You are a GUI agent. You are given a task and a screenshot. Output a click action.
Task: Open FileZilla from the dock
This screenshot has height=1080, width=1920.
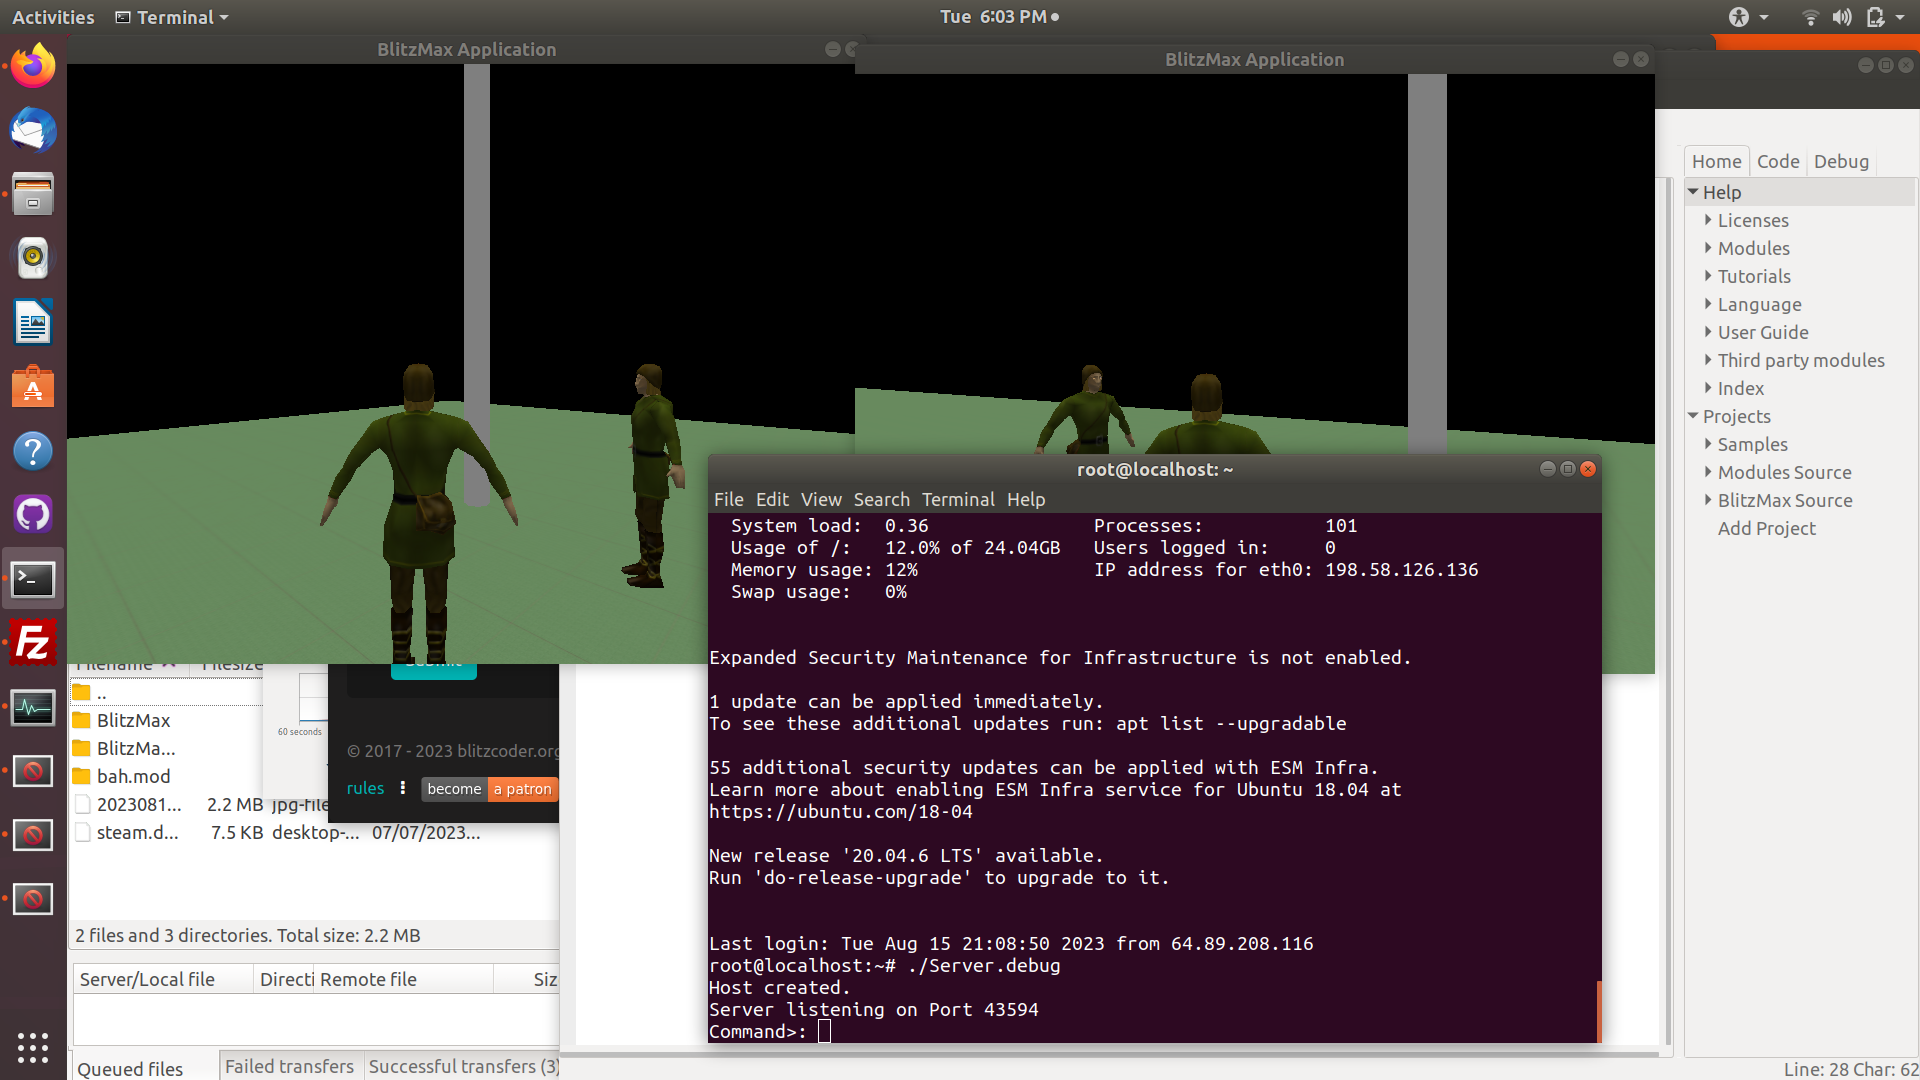pos(33,643)
